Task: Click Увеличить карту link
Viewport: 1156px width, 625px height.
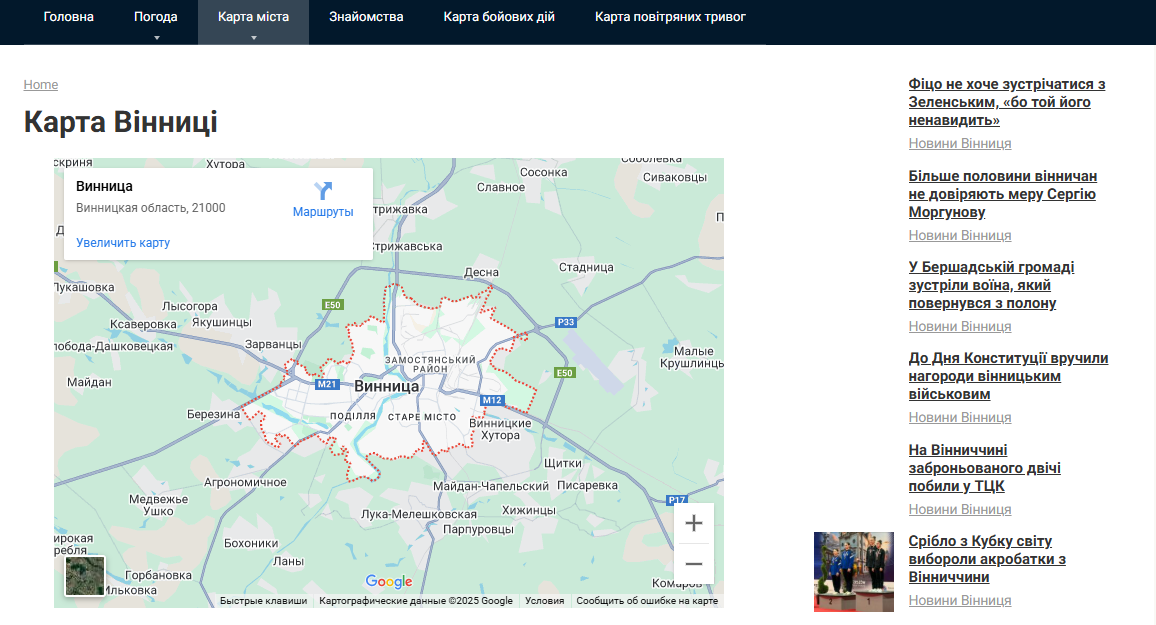Action: [x=123, y=242]
